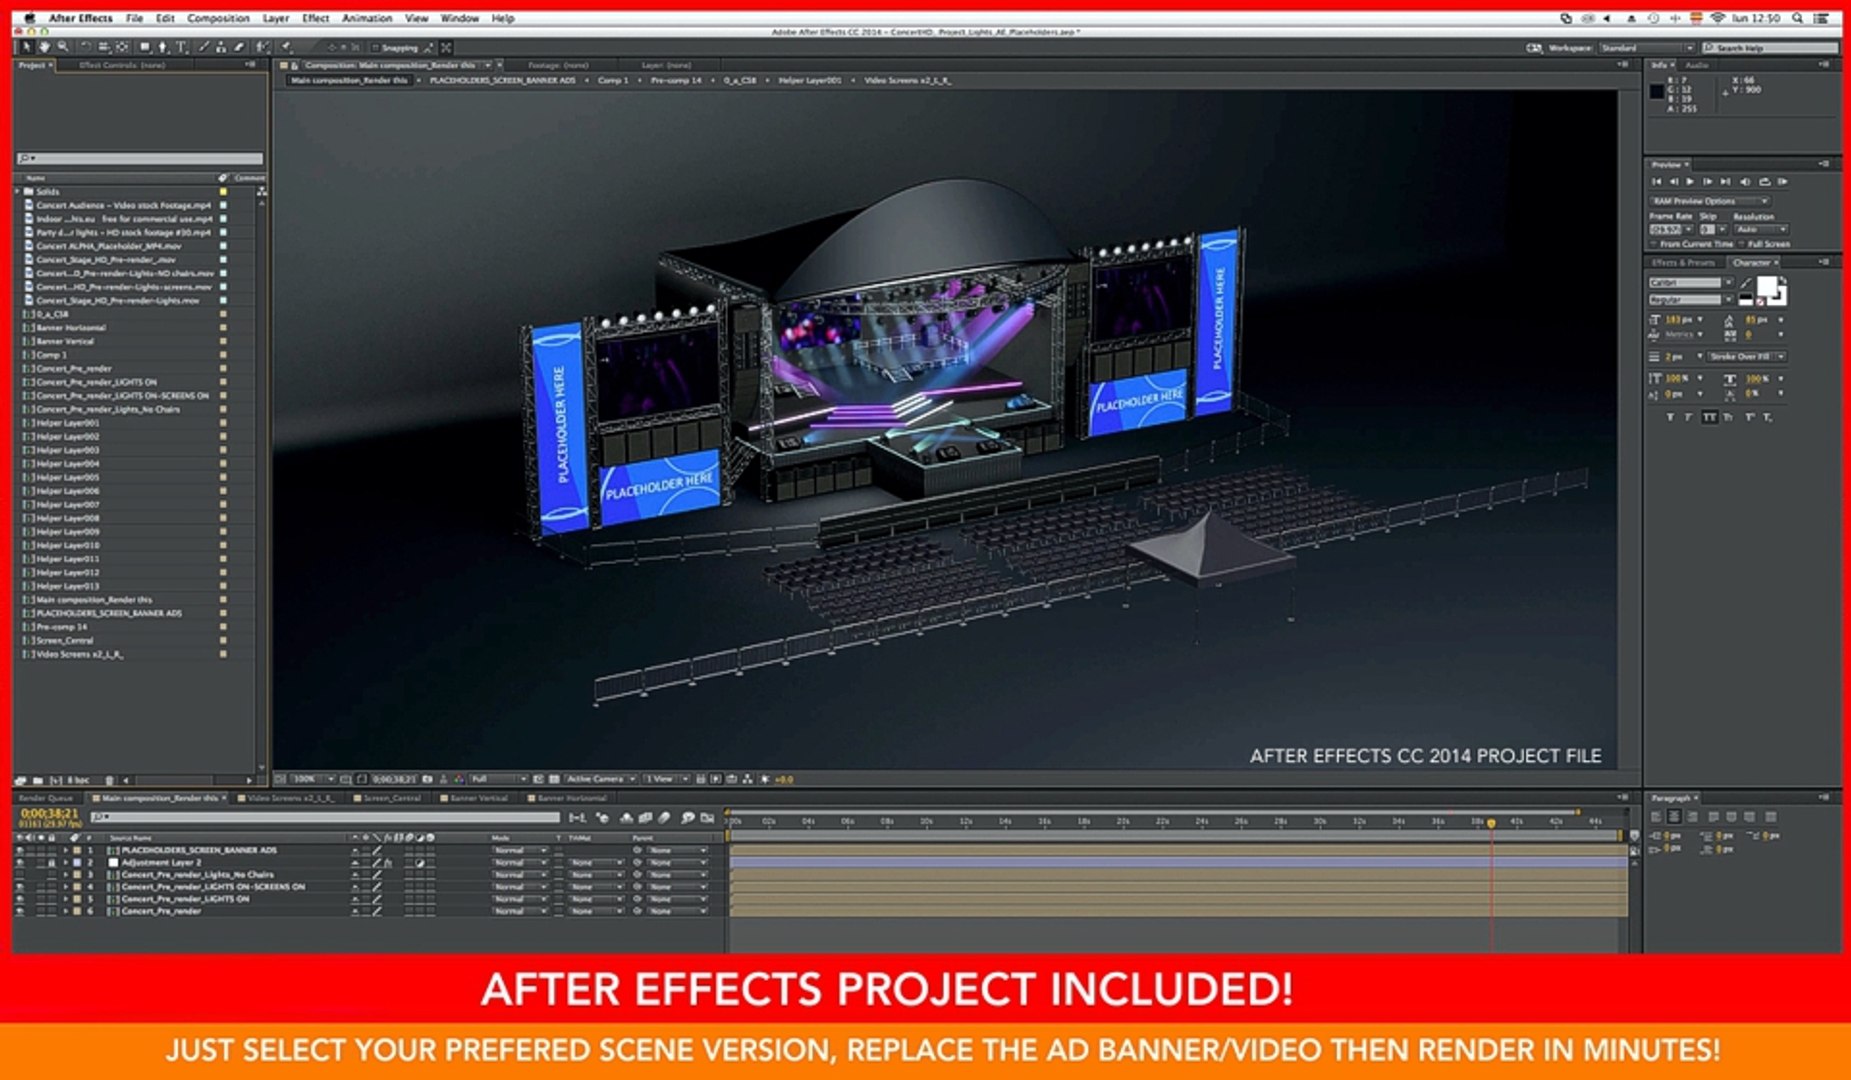
Task: Open the Stroke Over Fill dropdown
Action: 1746,356
